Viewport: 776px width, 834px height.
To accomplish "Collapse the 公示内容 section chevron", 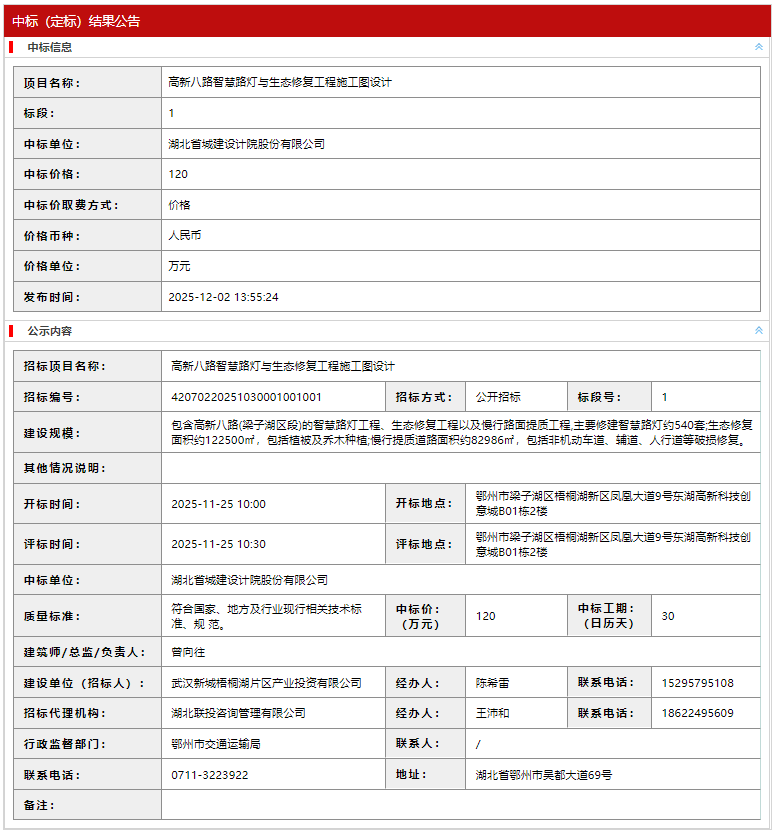I will tap(758, 330).
